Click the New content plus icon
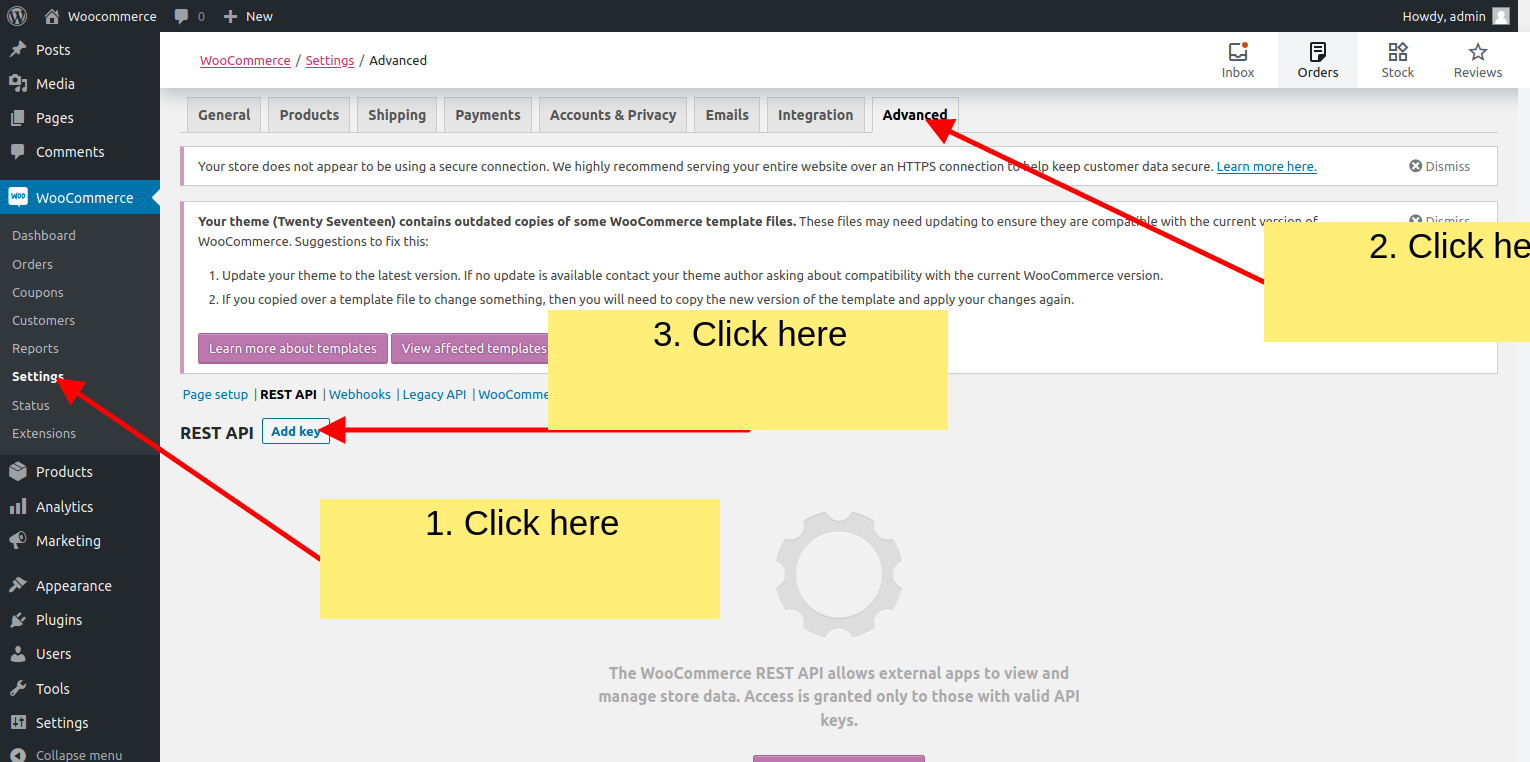The image size is (1530, 762). point(230,16)
